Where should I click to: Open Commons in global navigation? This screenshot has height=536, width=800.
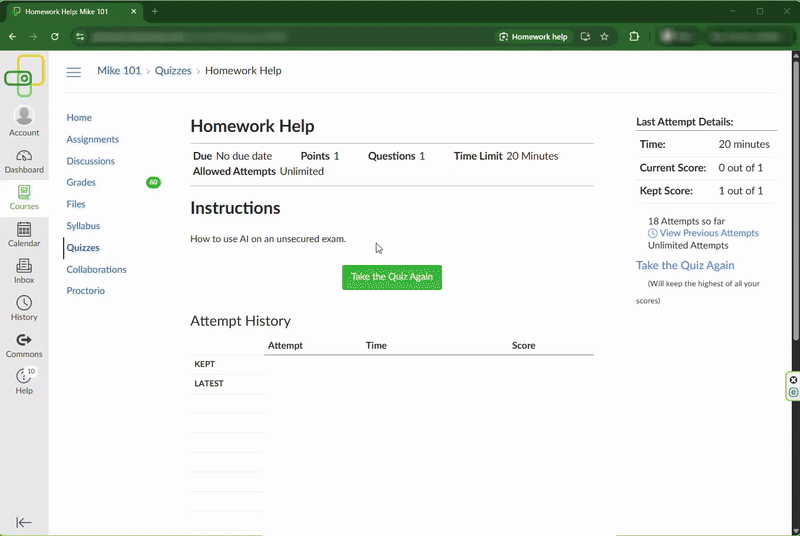pyautogui.click(x=24, y=345)
